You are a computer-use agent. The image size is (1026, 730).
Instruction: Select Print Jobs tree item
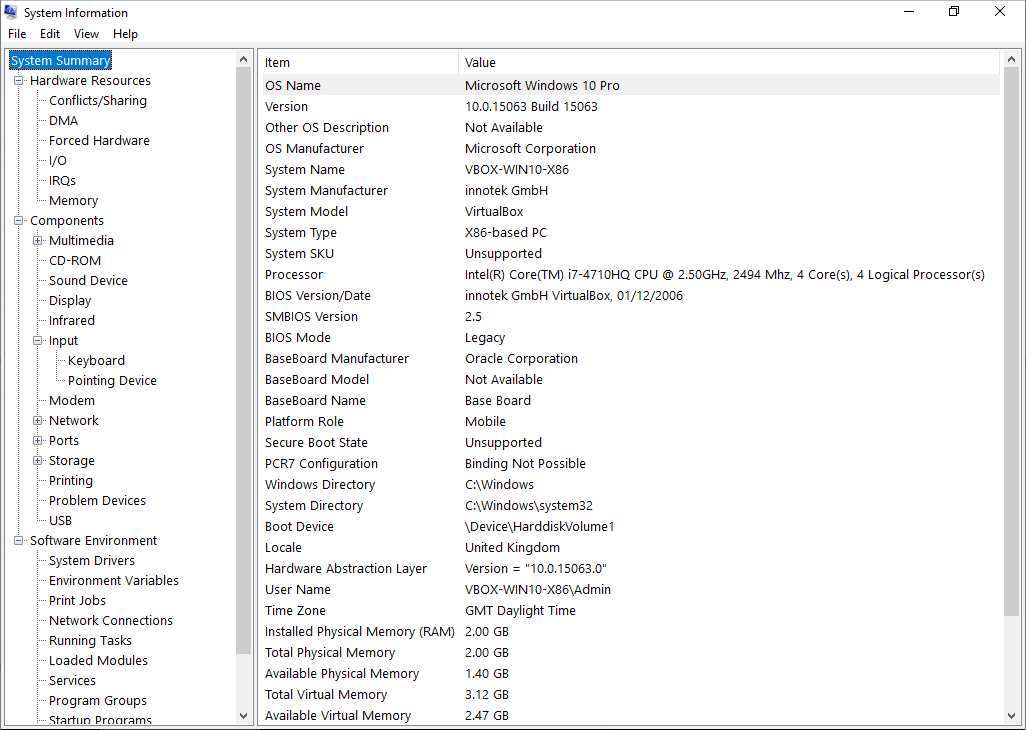pos(77,600)
